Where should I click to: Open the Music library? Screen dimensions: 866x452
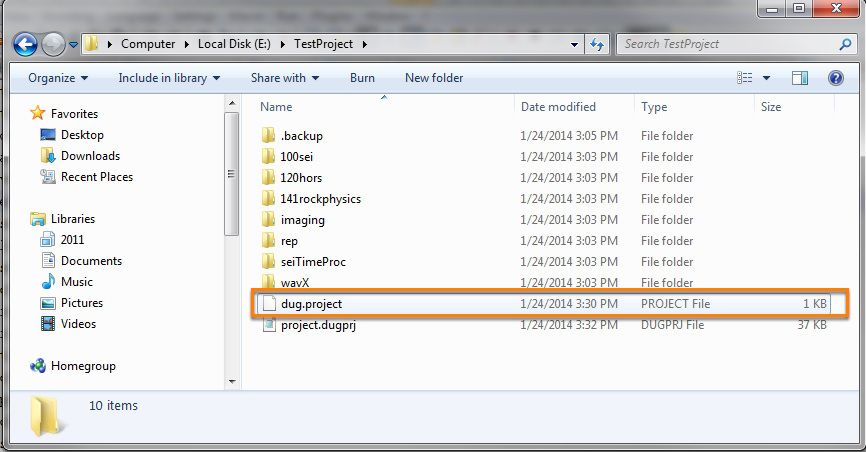coord(77,282)
